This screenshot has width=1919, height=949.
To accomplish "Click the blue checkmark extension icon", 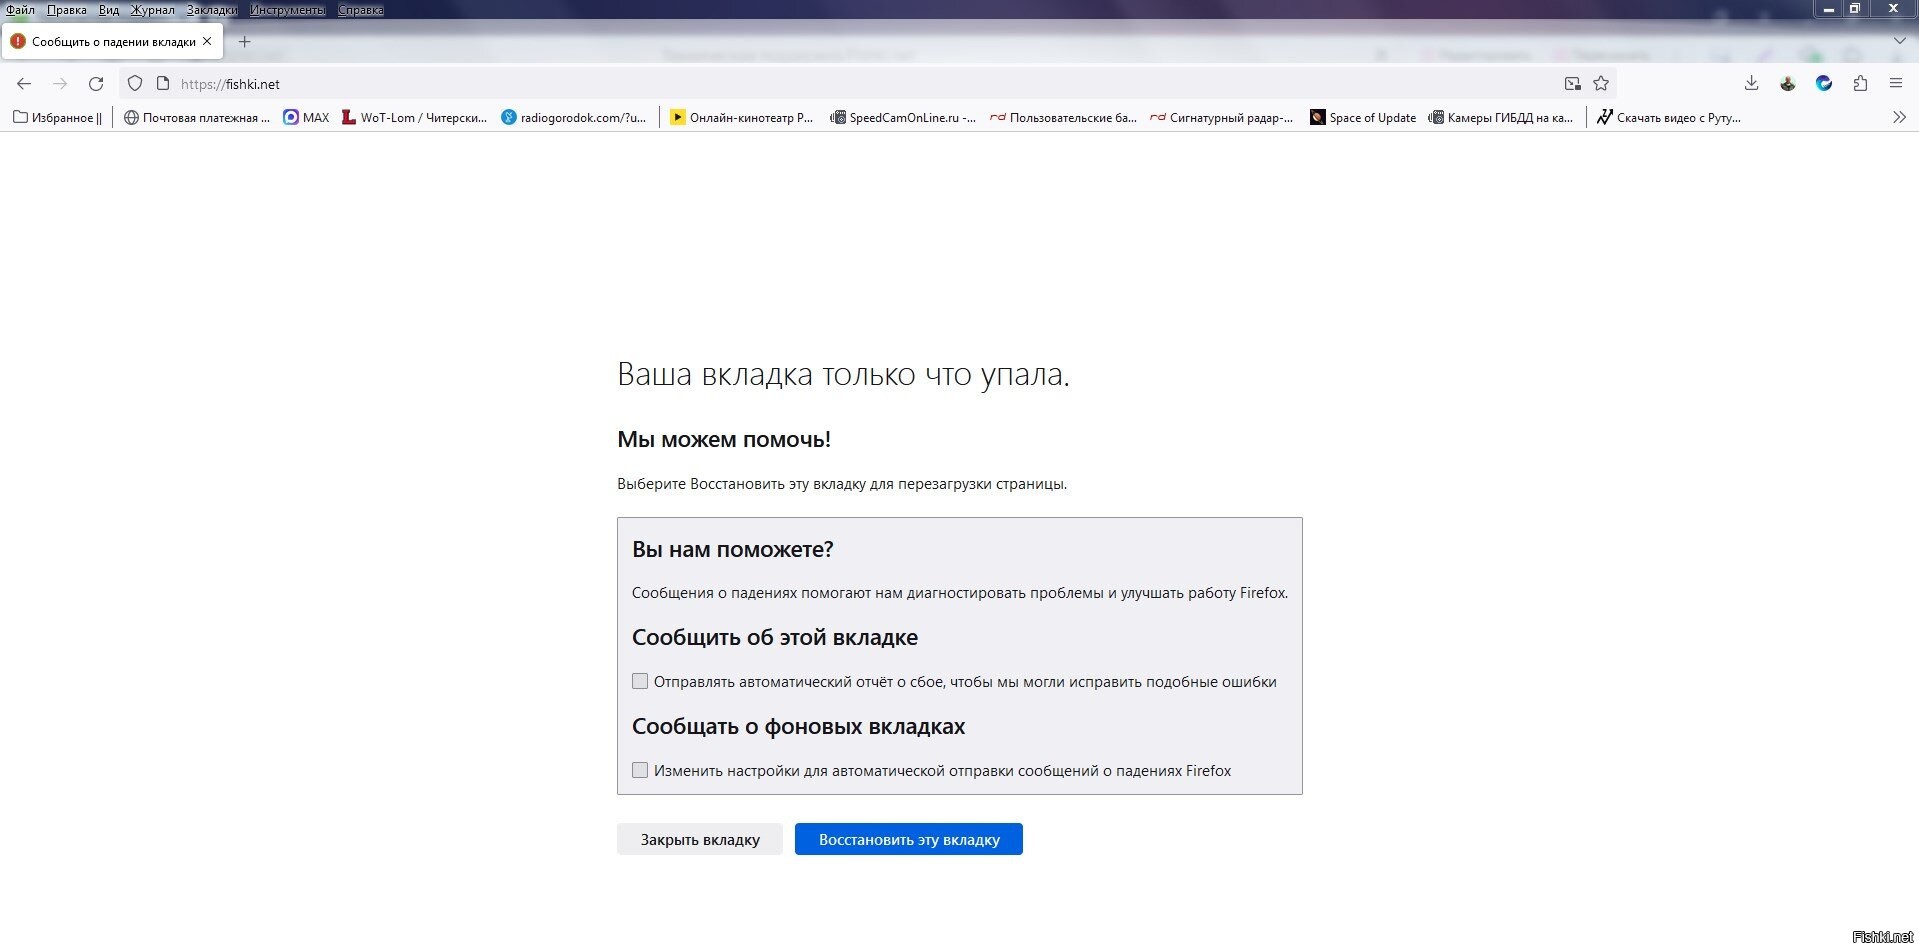I will (x=1824, y=84).
